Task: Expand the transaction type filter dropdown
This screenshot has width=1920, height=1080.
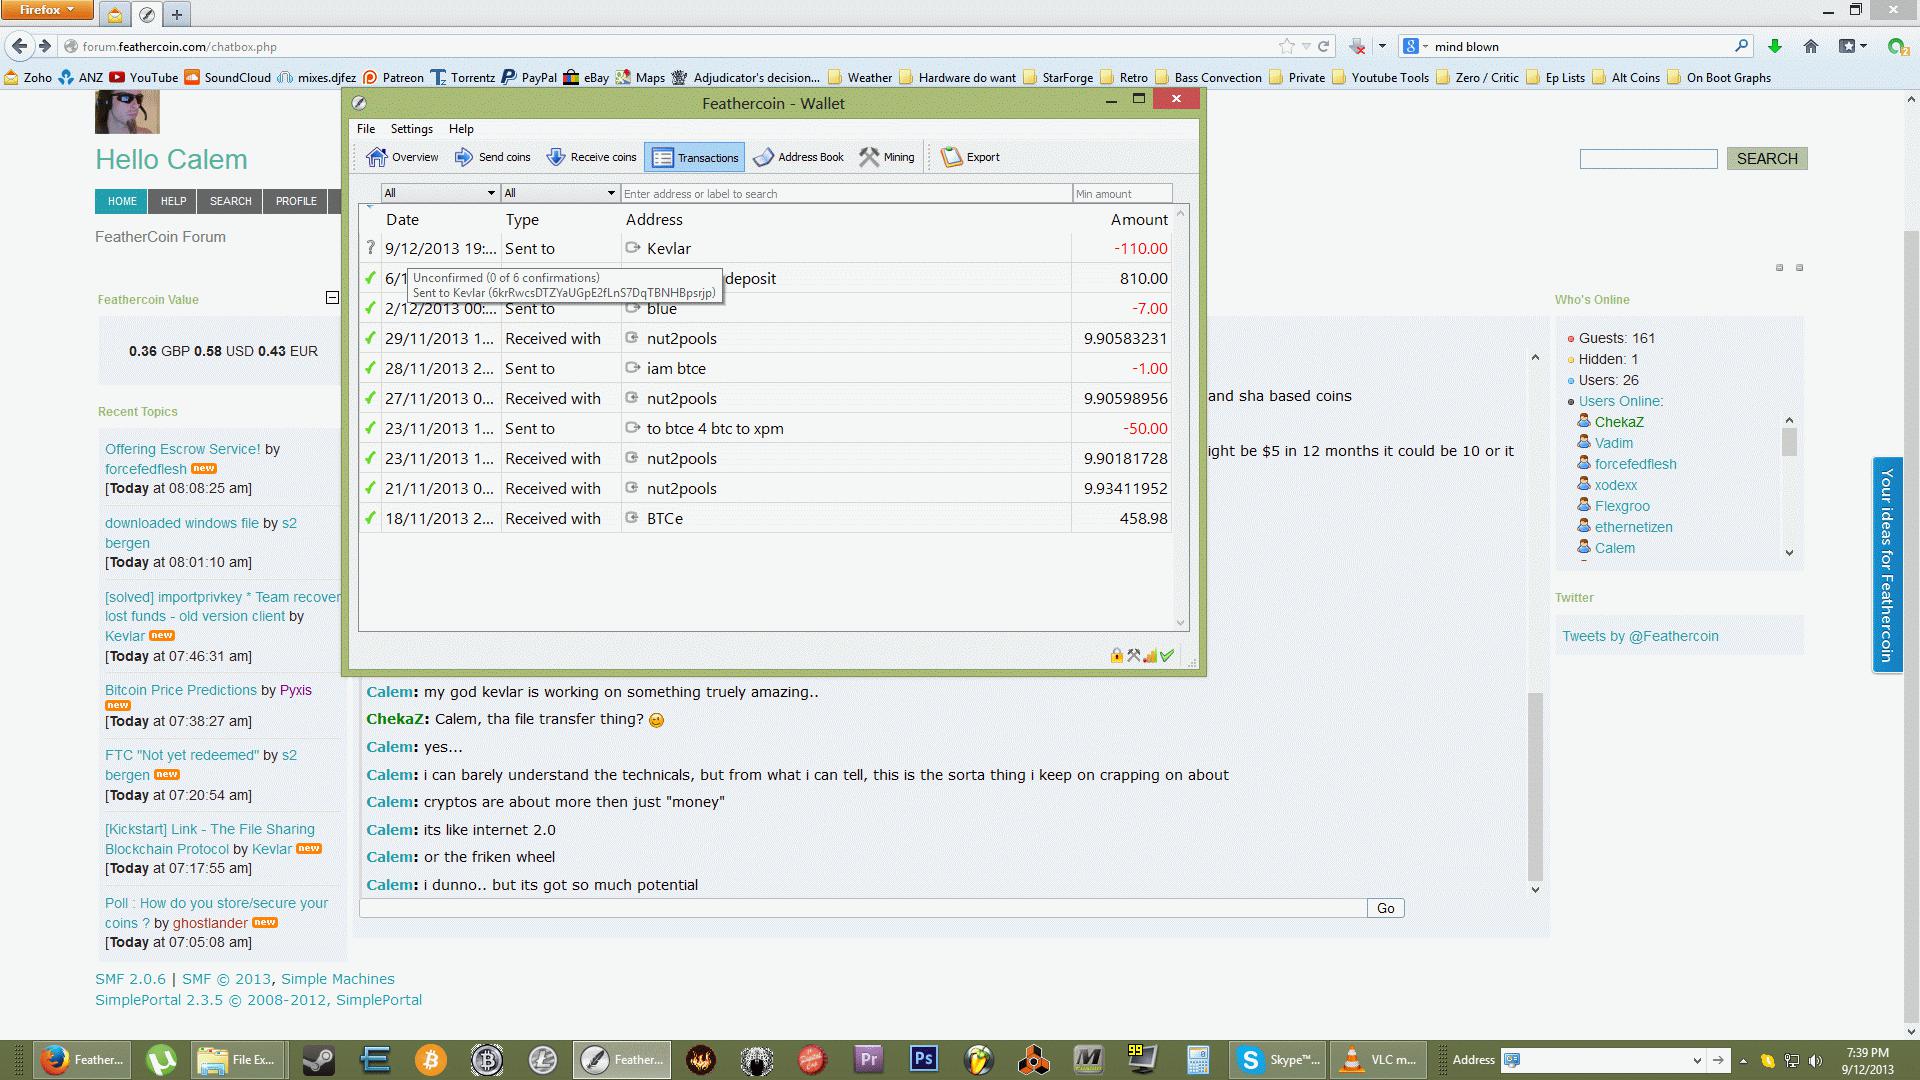Action: (560, 193)
